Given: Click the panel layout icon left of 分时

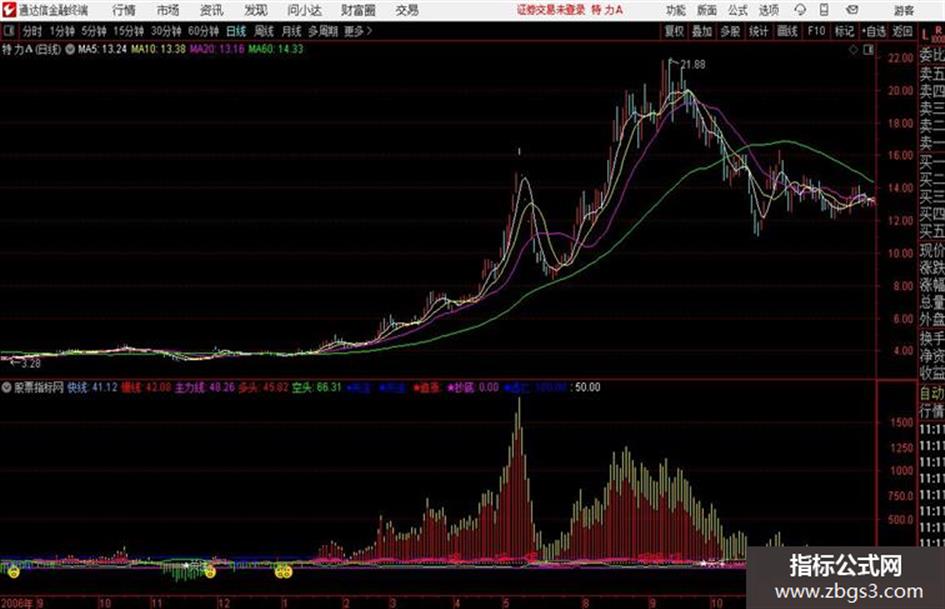Looking at the screenshot, I should coord(8,31).
